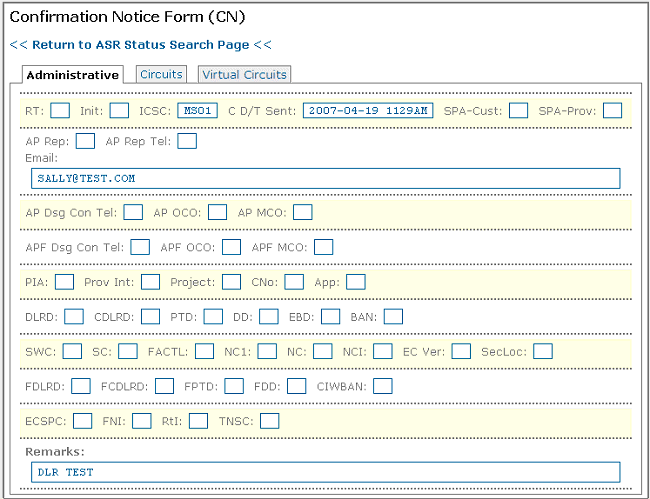Image resolution: width=650 pixels, height=499 pixels.
Task: Click the Project field box
Action: 232,282
